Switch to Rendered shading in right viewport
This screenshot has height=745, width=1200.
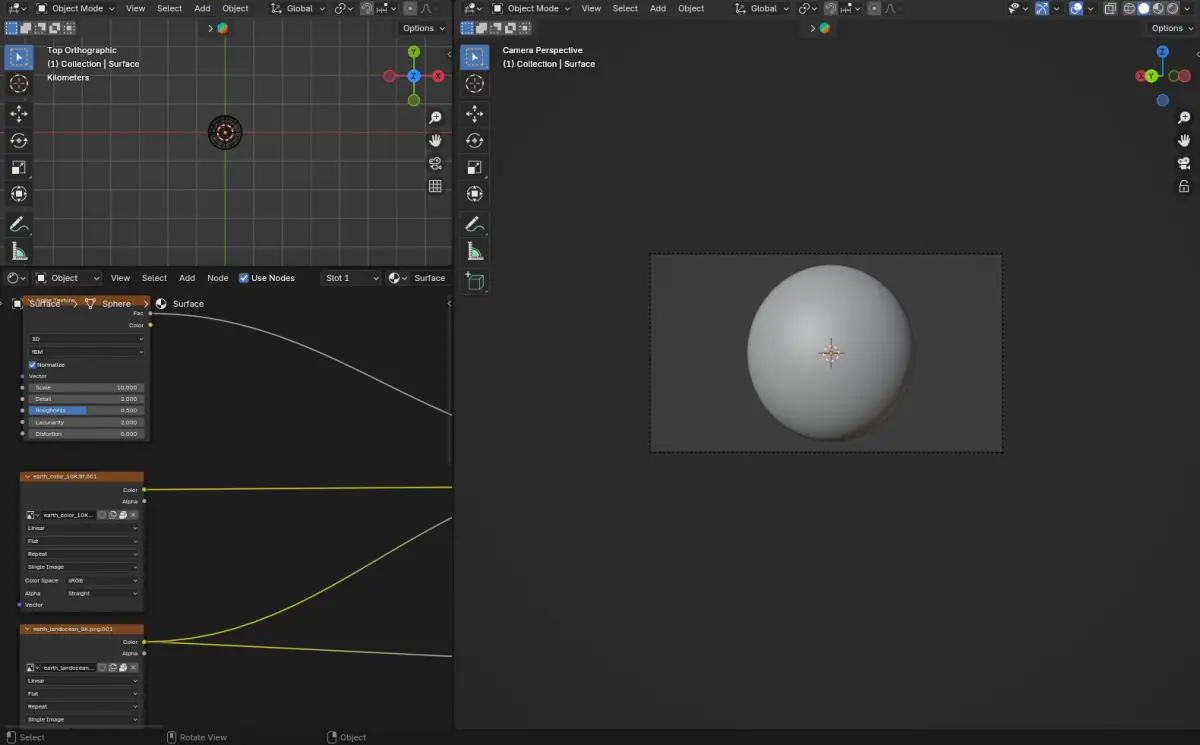pyautogui.click(x=1172, y=8)
